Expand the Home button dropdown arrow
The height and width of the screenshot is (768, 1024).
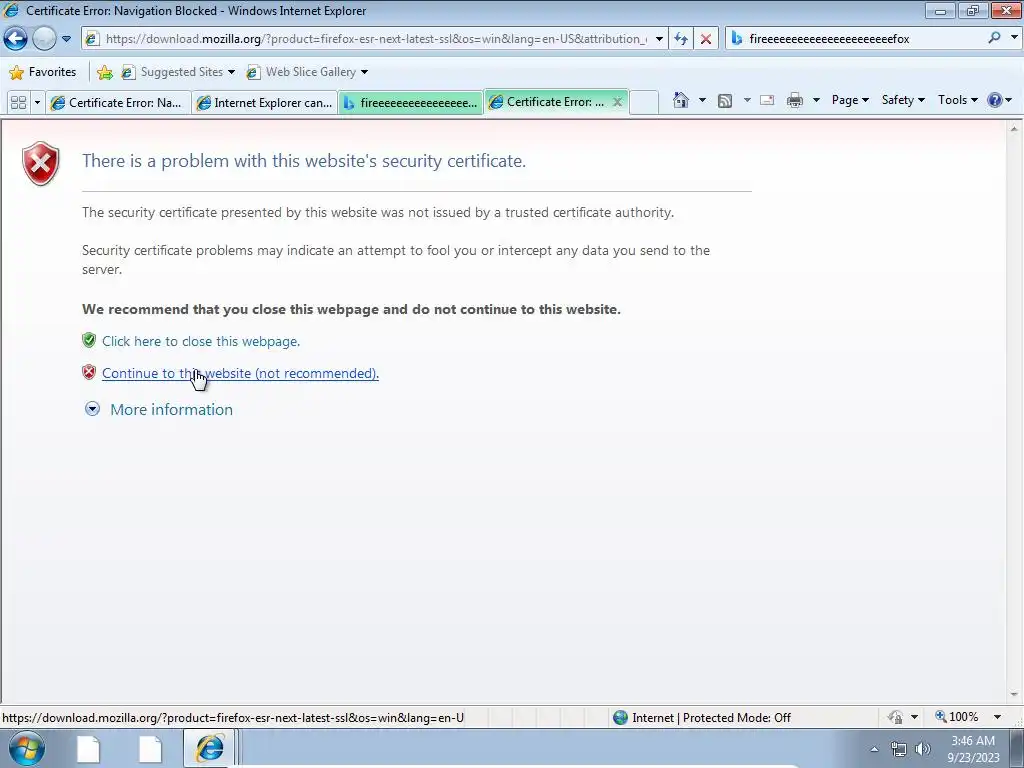pyautogui.click(x=702, y=100)
